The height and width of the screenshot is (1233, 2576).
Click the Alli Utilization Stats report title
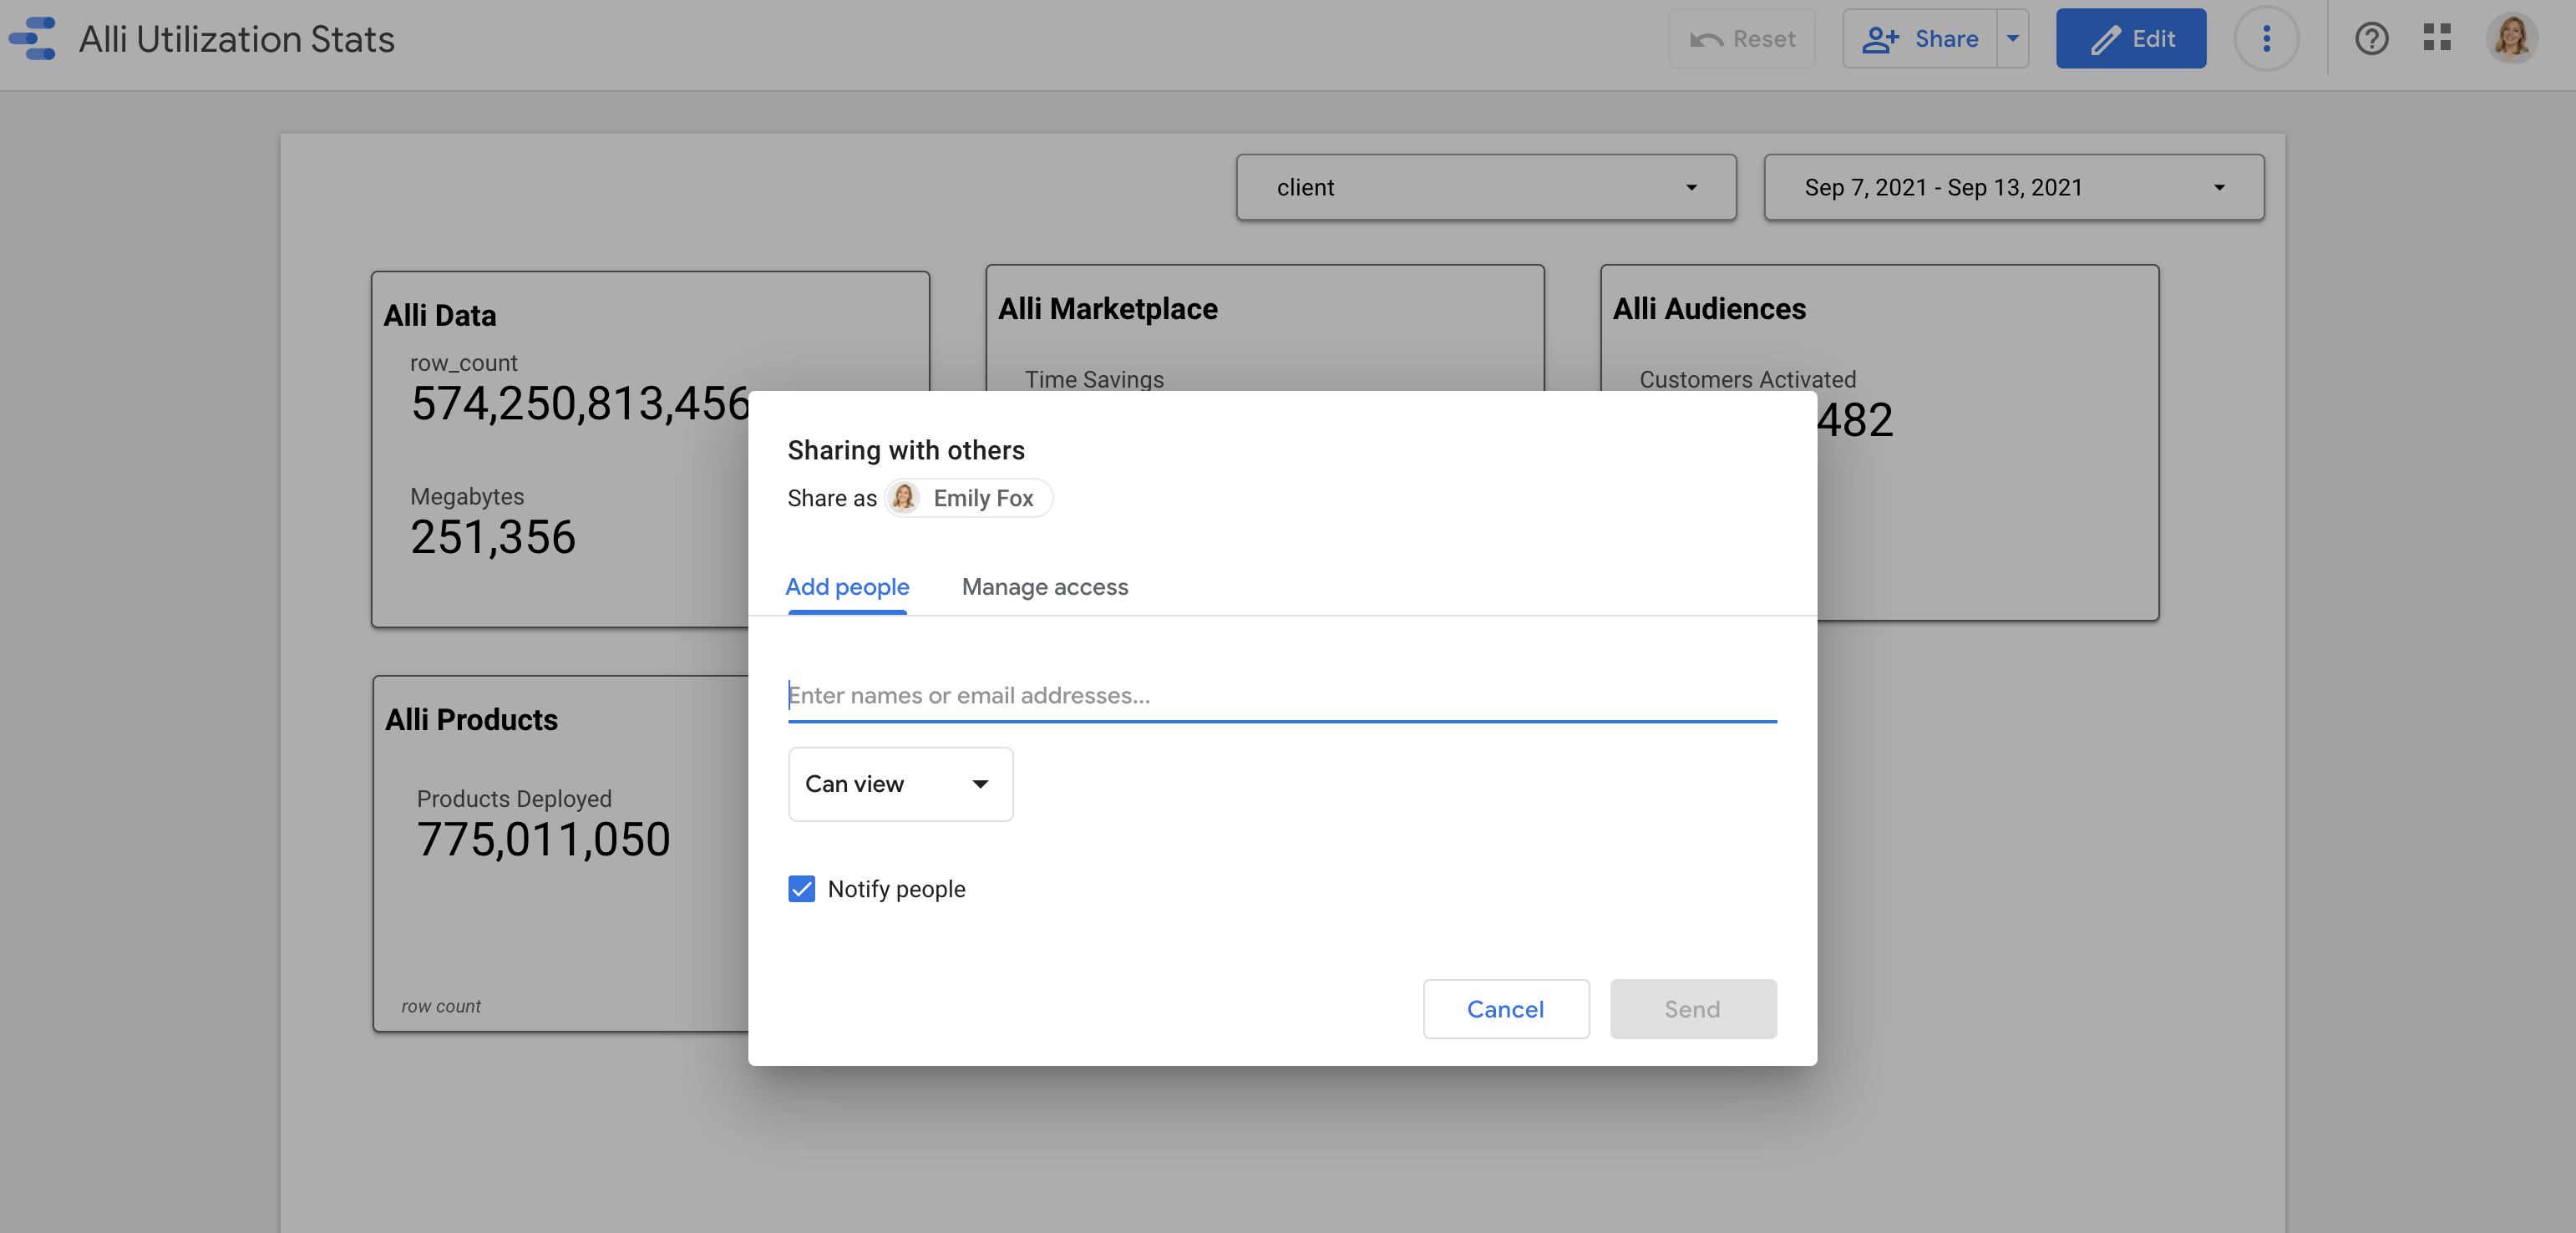(237, 39)
